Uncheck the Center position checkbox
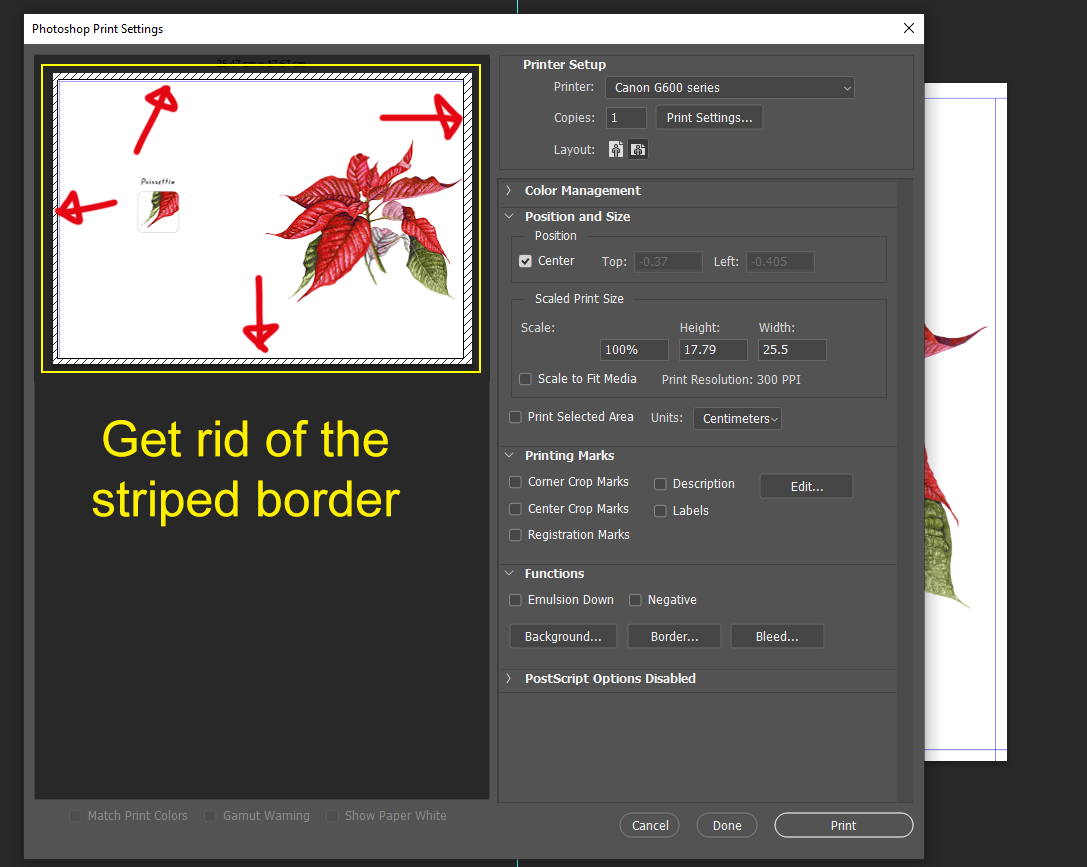This screenshot has height=867, width=1087. [x=525, y=260]
